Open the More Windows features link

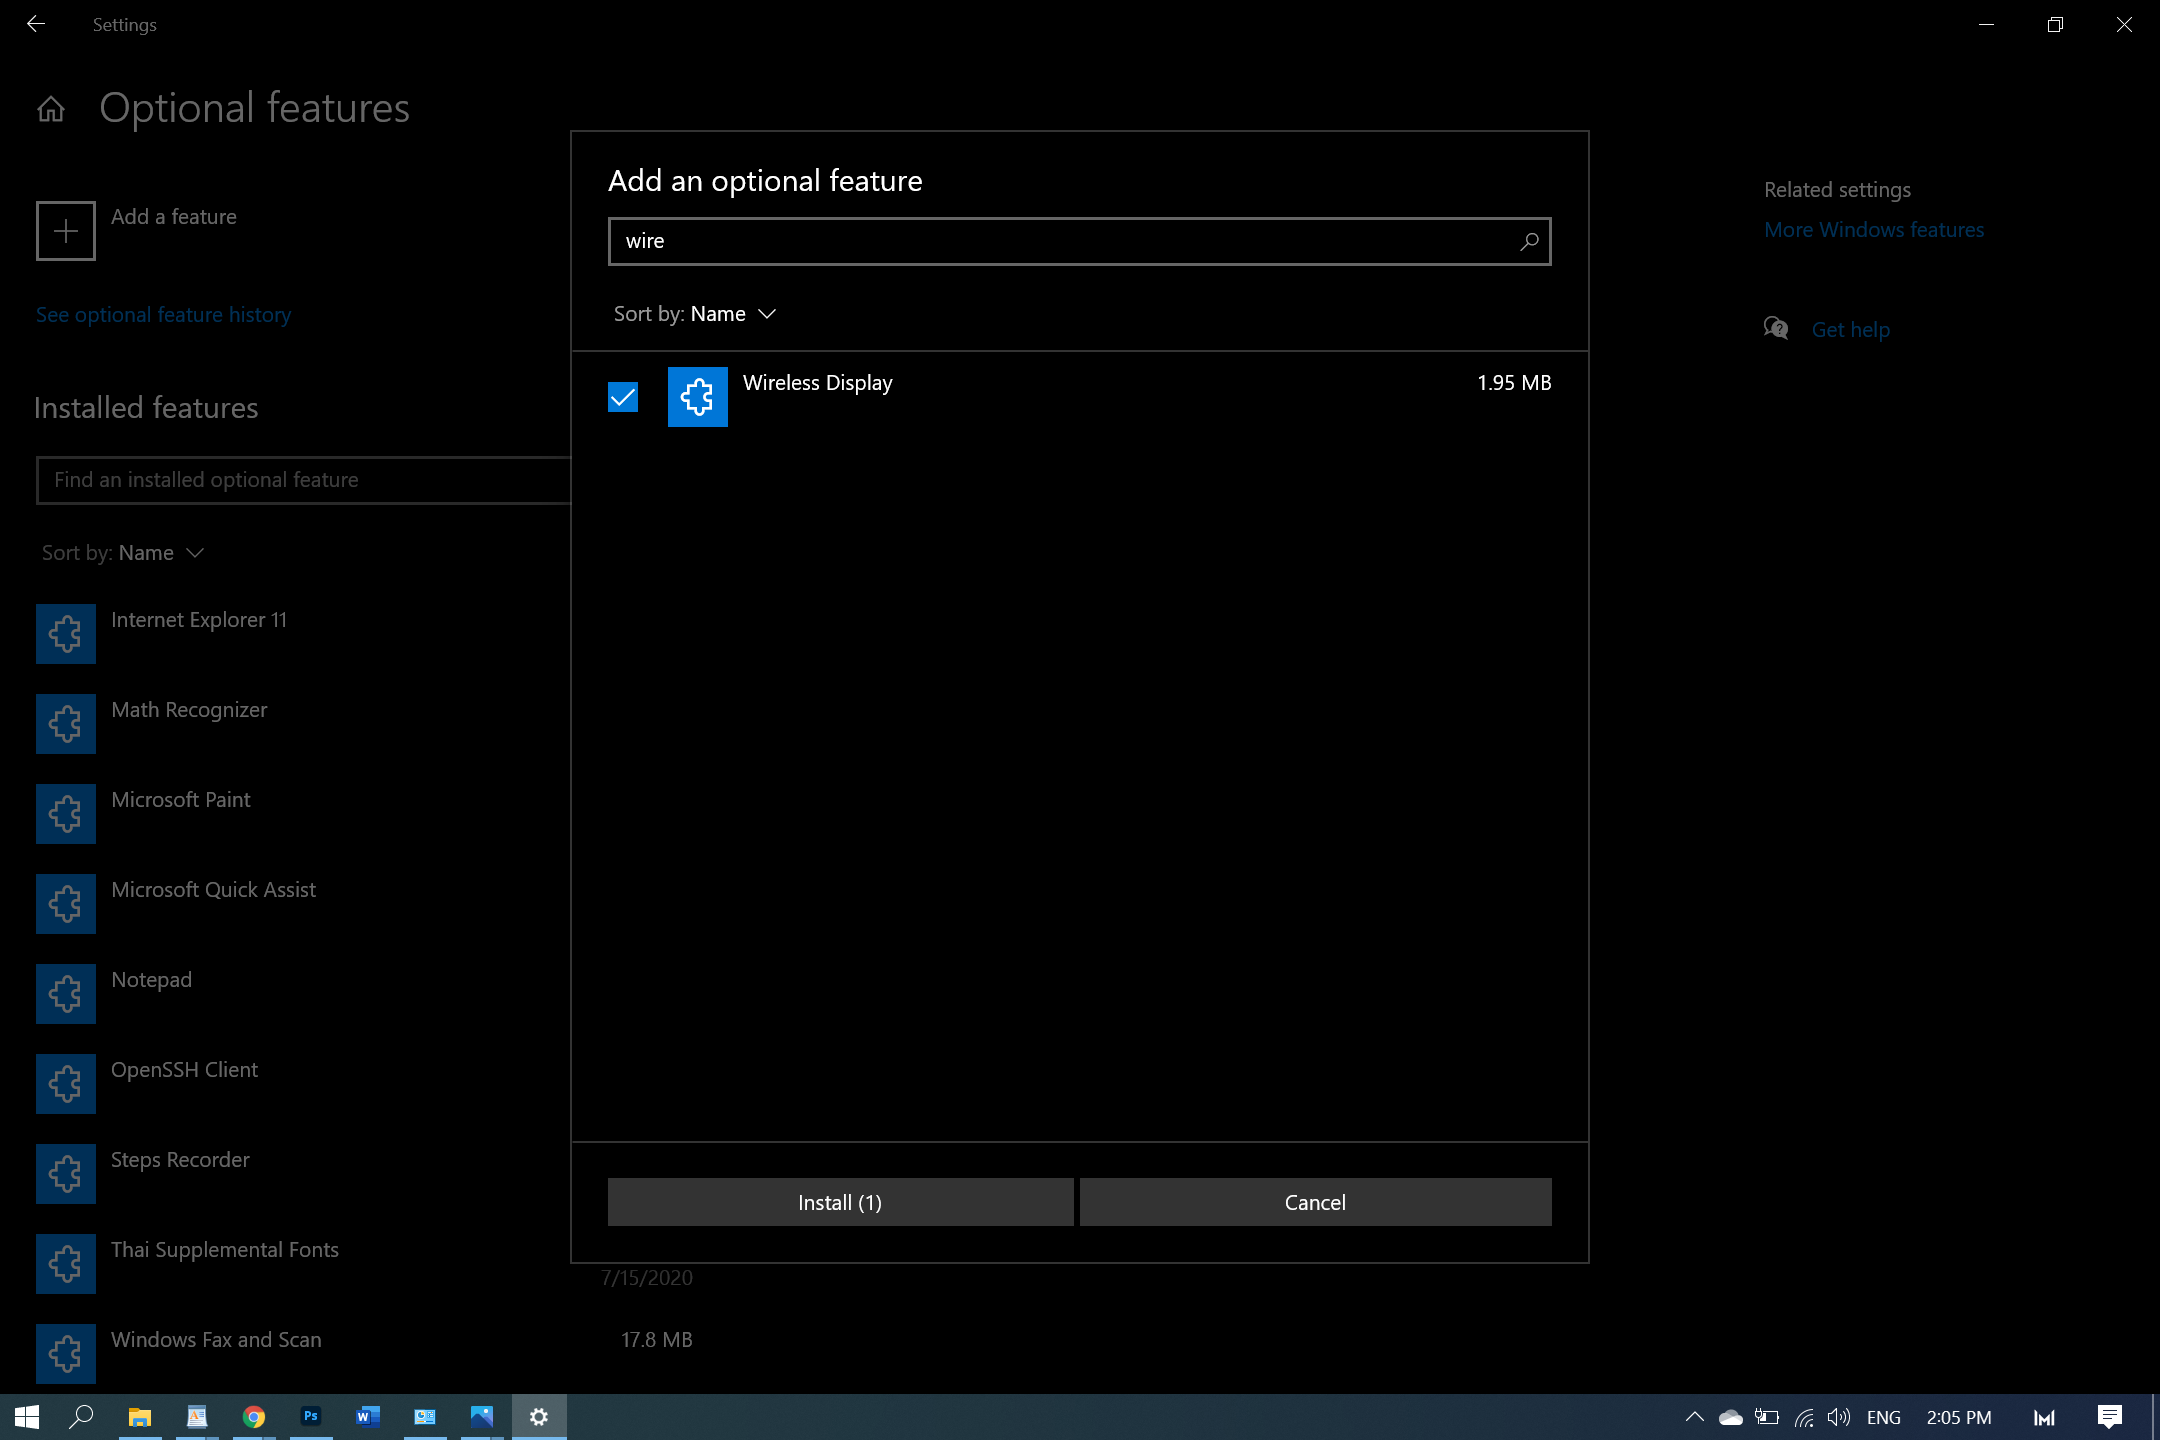click(x=1873, y=230)
